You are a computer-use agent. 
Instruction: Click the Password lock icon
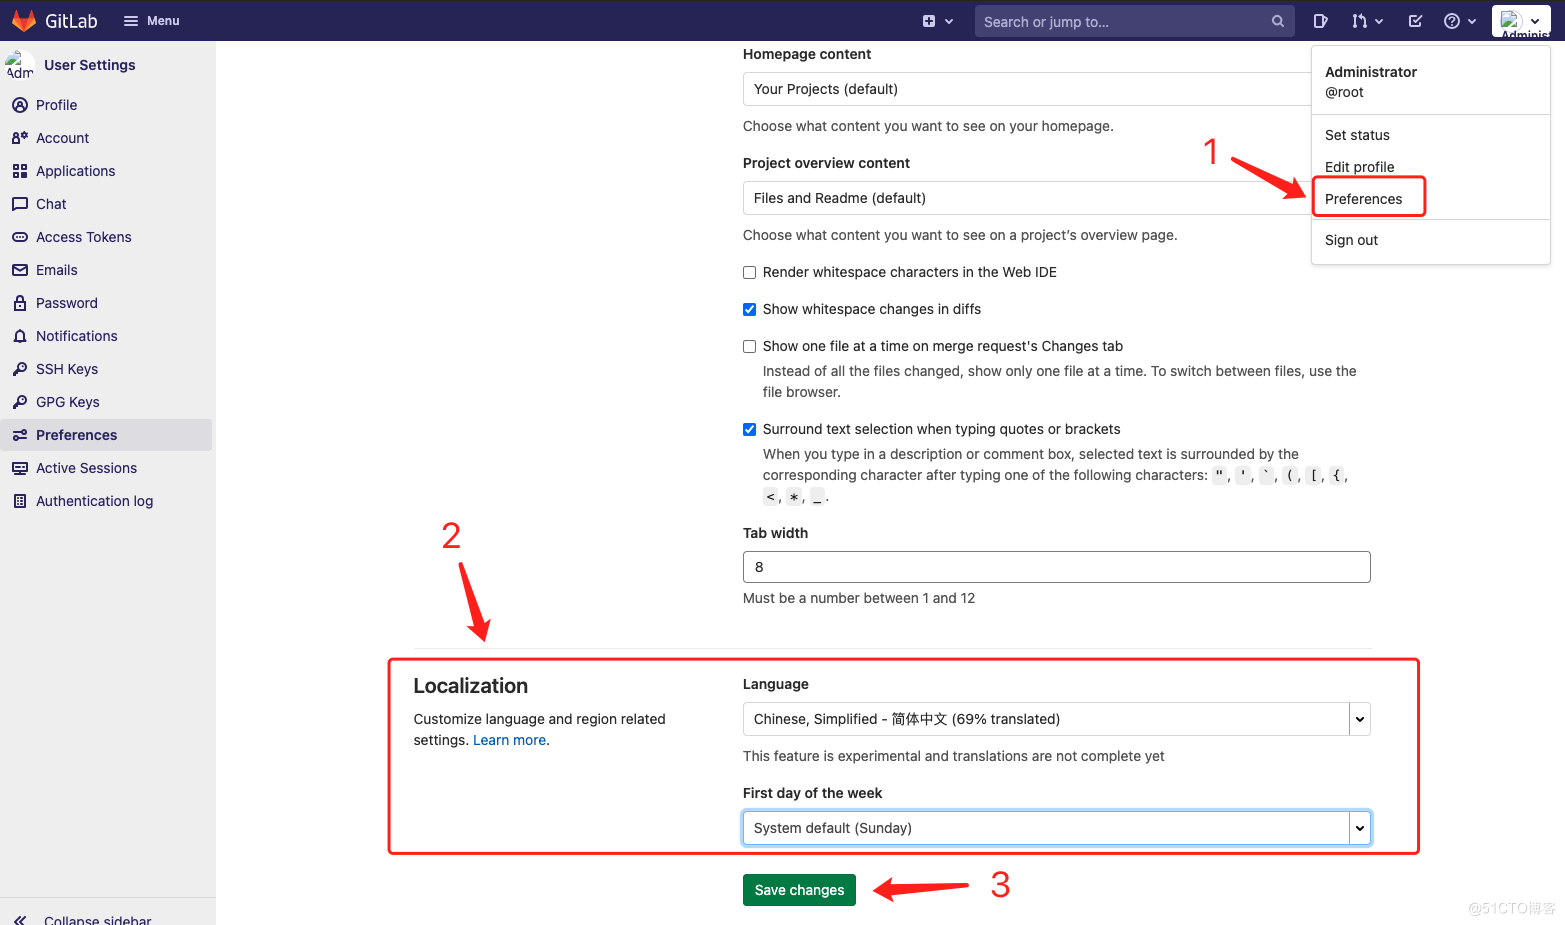click(x=20, y=303)
